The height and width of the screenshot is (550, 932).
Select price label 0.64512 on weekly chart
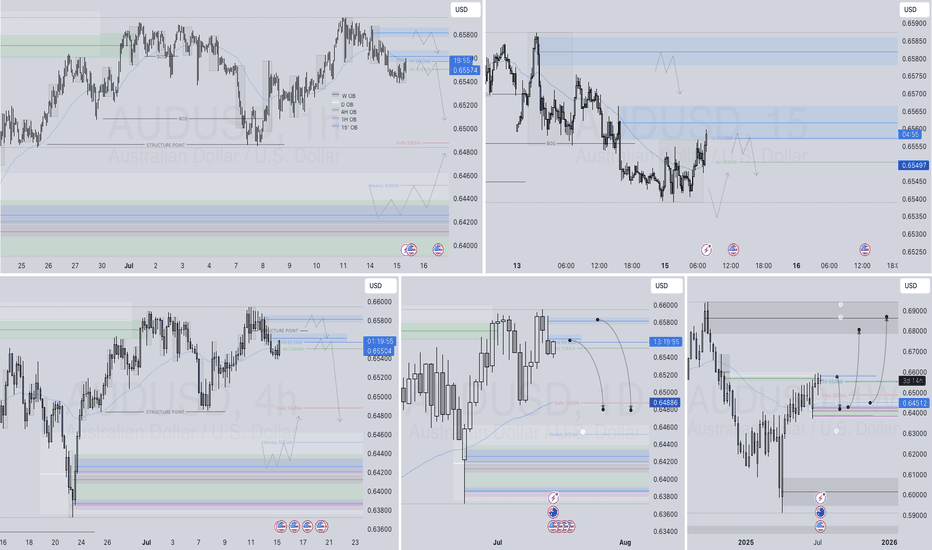tap(914, 403)
